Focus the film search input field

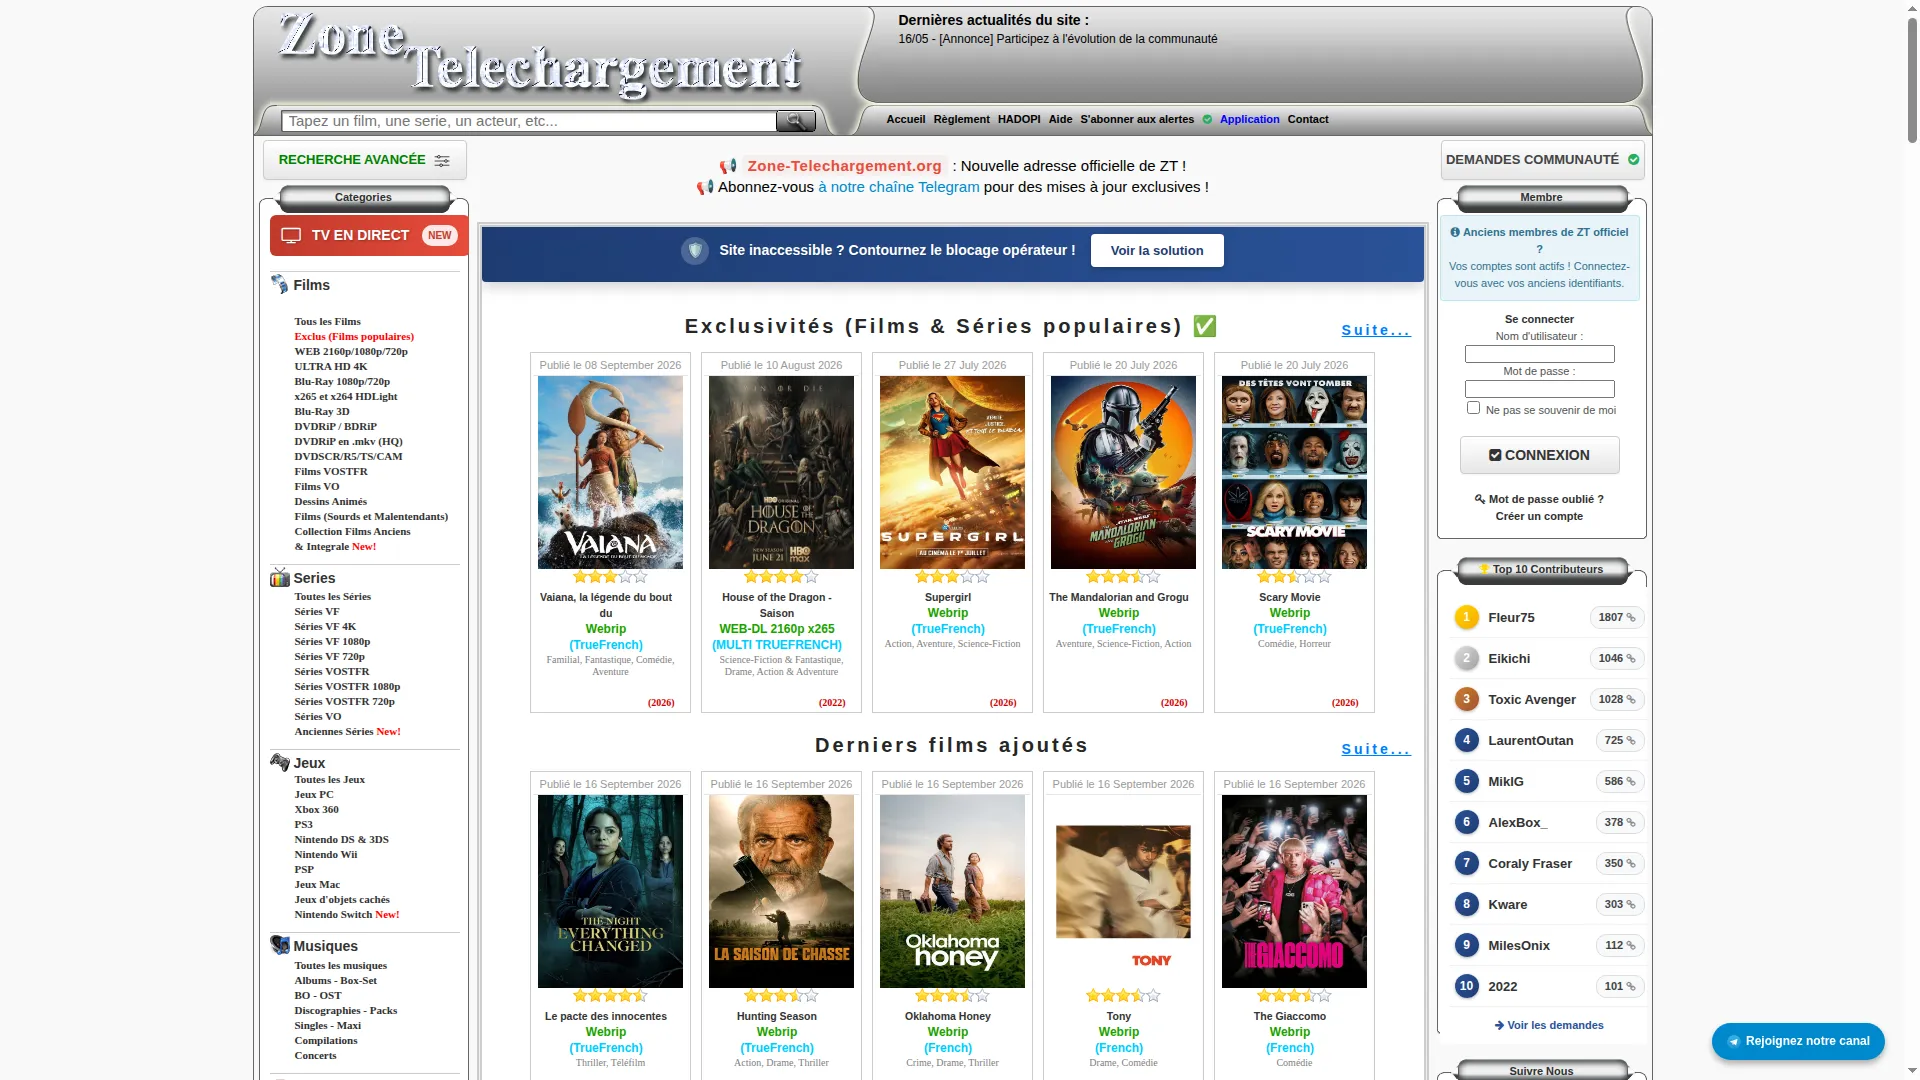[529, 121]
